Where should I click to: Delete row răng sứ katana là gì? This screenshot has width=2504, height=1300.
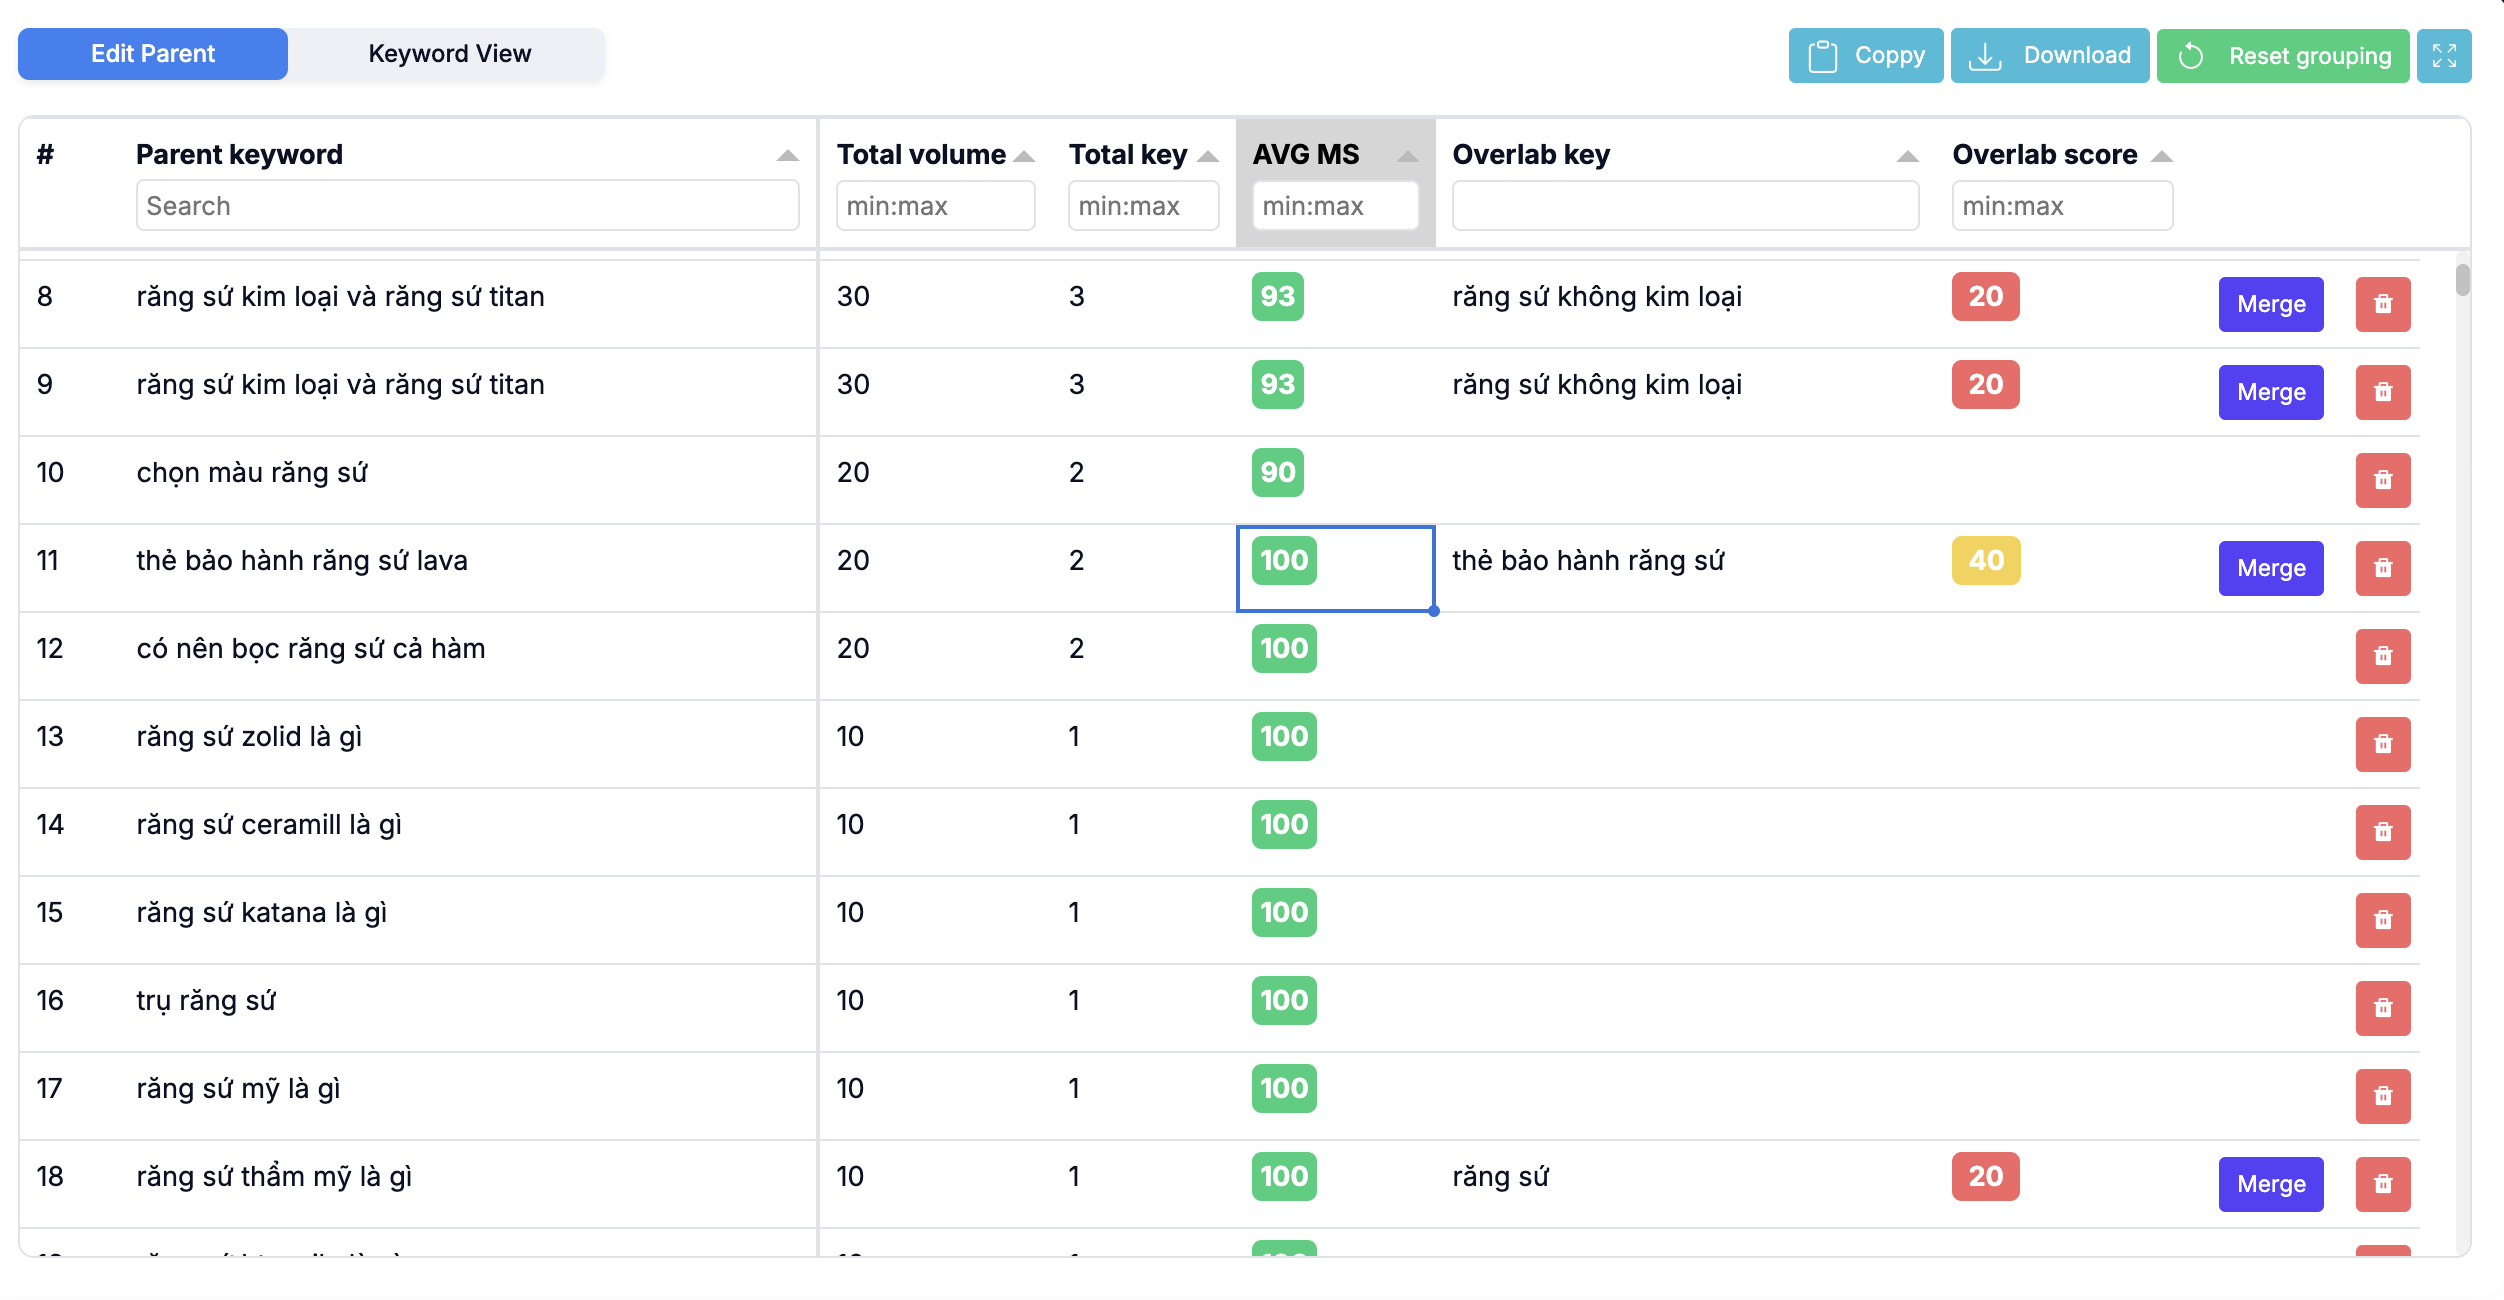point(2382,920)
